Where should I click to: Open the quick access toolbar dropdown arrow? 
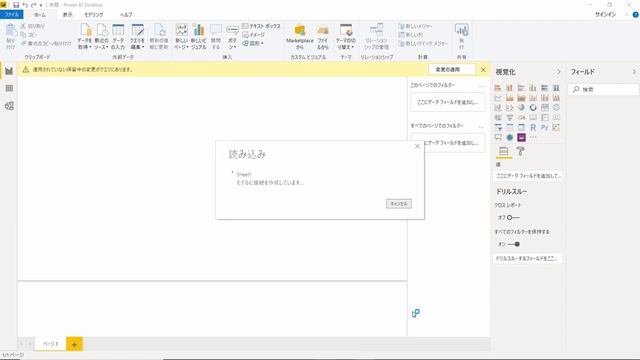point(41,5)
